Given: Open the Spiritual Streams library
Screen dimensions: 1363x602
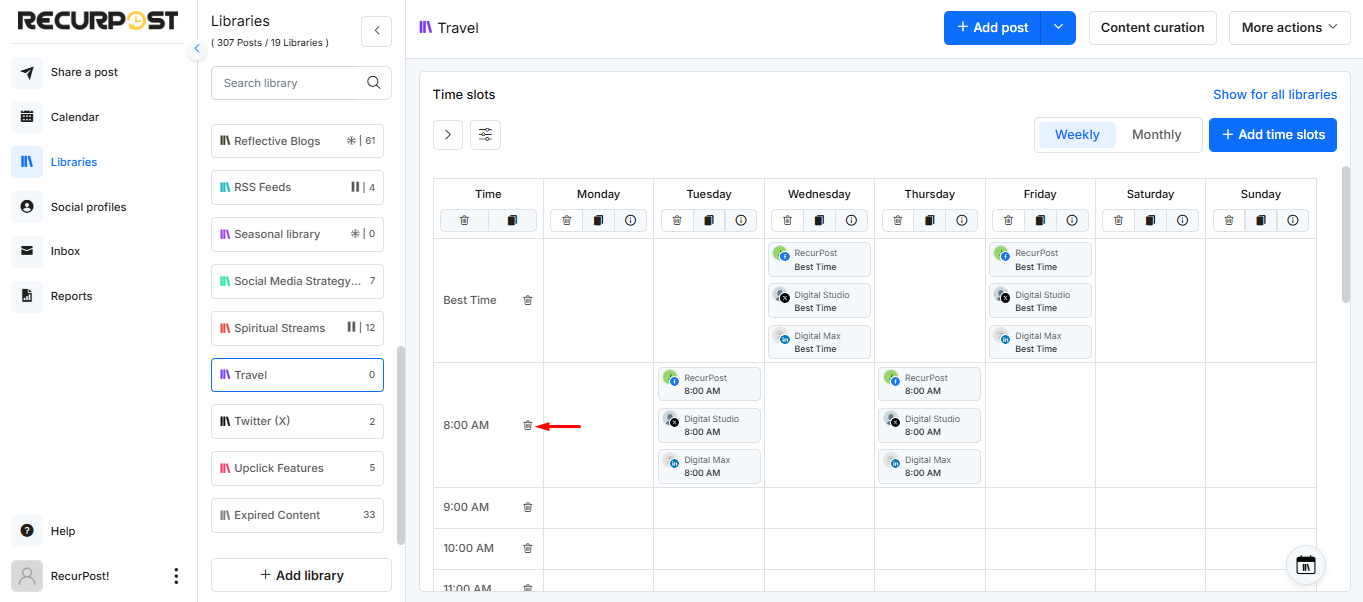Looking at the screenshot, I should point(297,328).
